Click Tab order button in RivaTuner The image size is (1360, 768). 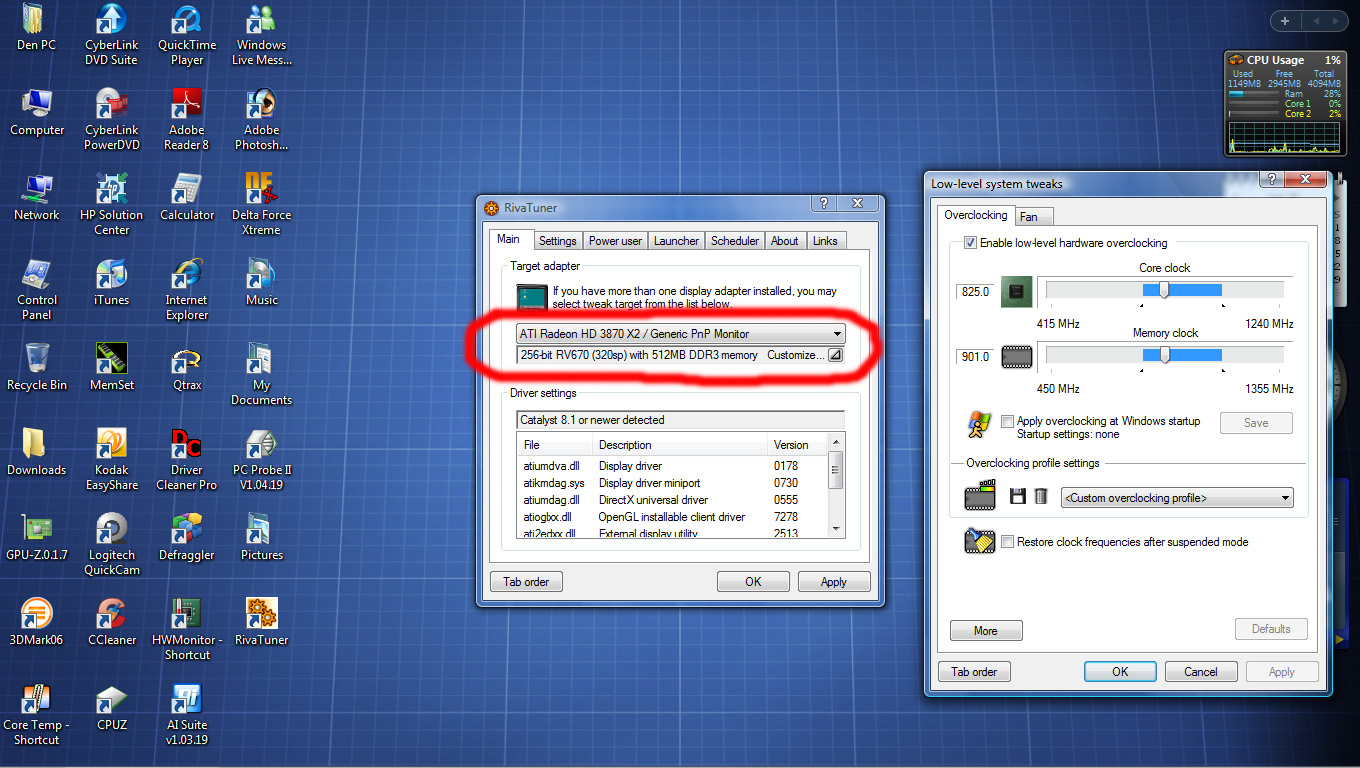click(526, 581)
